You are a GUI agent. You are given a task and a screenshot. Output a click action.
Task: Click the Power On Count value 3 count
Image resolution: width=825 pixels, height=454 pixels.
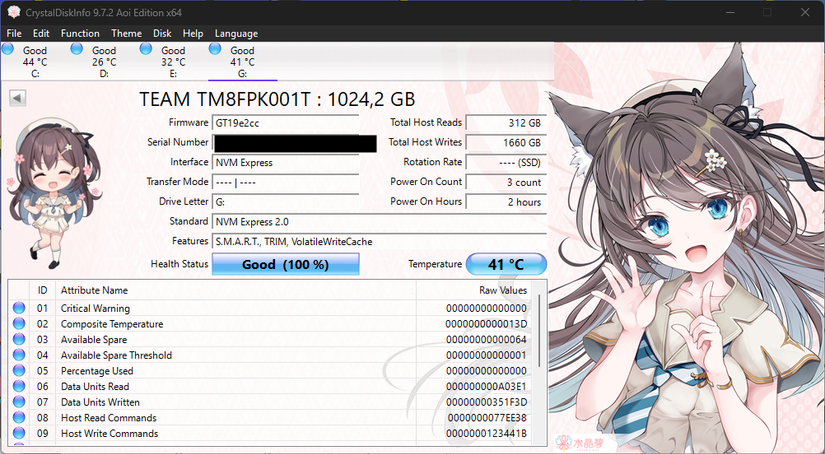[506, 183]
